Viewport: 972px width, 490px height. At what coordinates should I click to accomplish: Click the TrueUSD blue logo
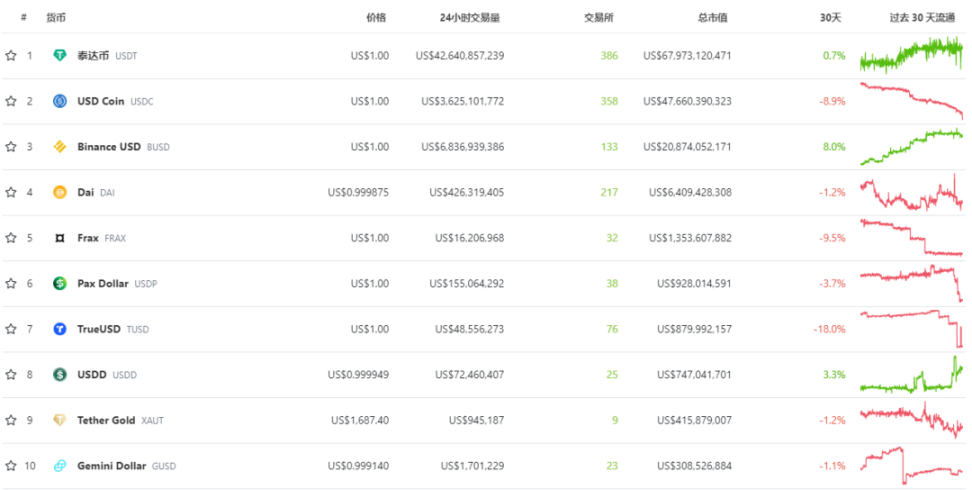pyautogui.click(x=60, y=329)
